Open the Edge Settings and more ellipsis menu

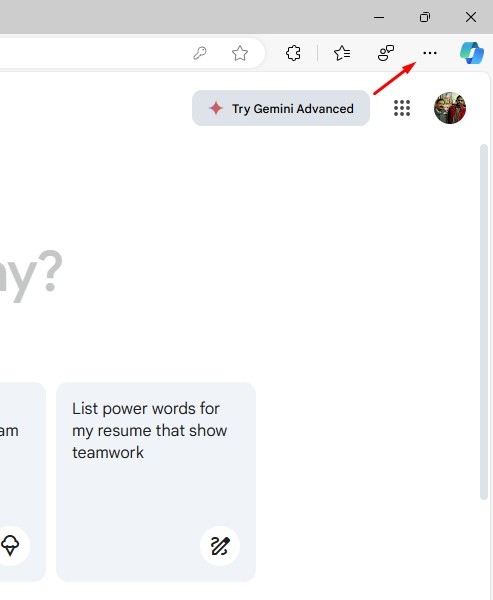tap(430, 53)
